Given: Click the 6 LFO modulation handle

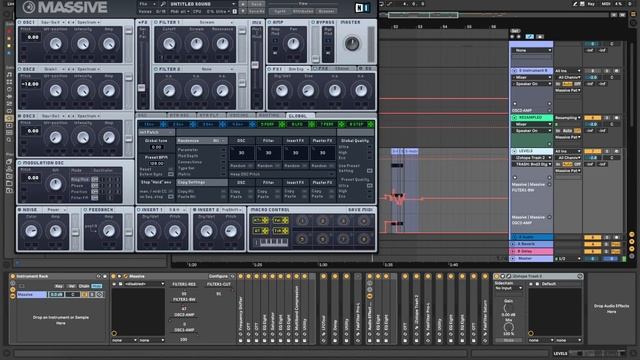Looking at the screenshot, I should (311, 124).
